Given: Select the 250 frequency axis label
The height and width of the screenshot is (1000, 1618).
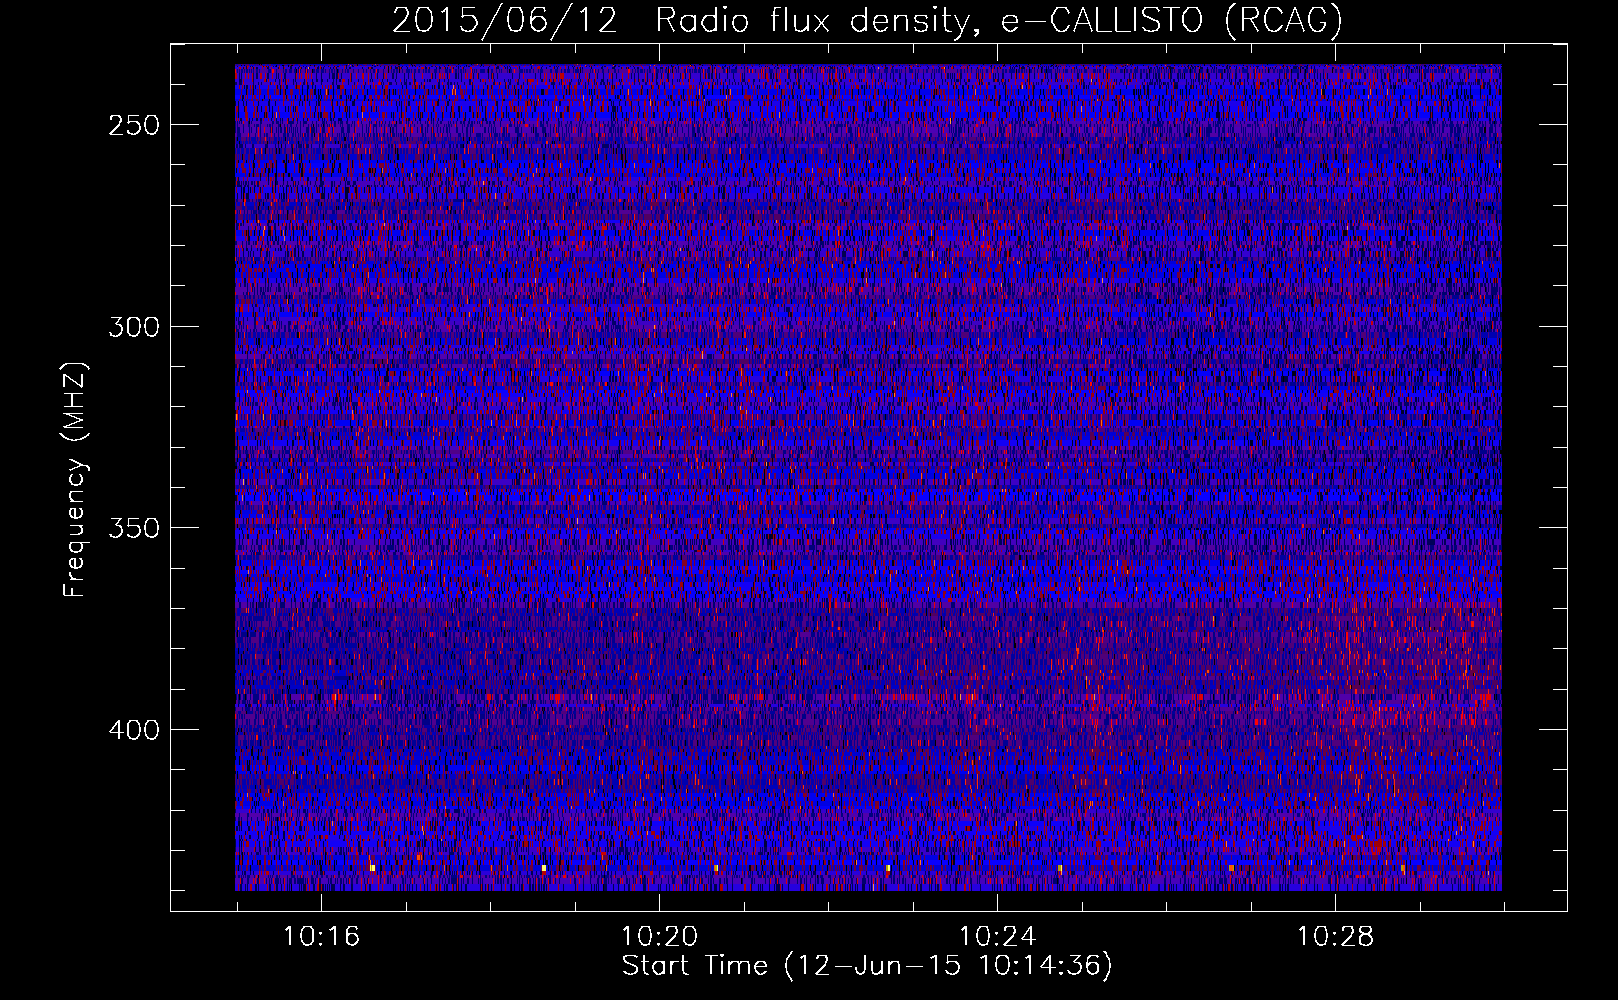Looking at the screenshot, I should (x=134, y=125).
